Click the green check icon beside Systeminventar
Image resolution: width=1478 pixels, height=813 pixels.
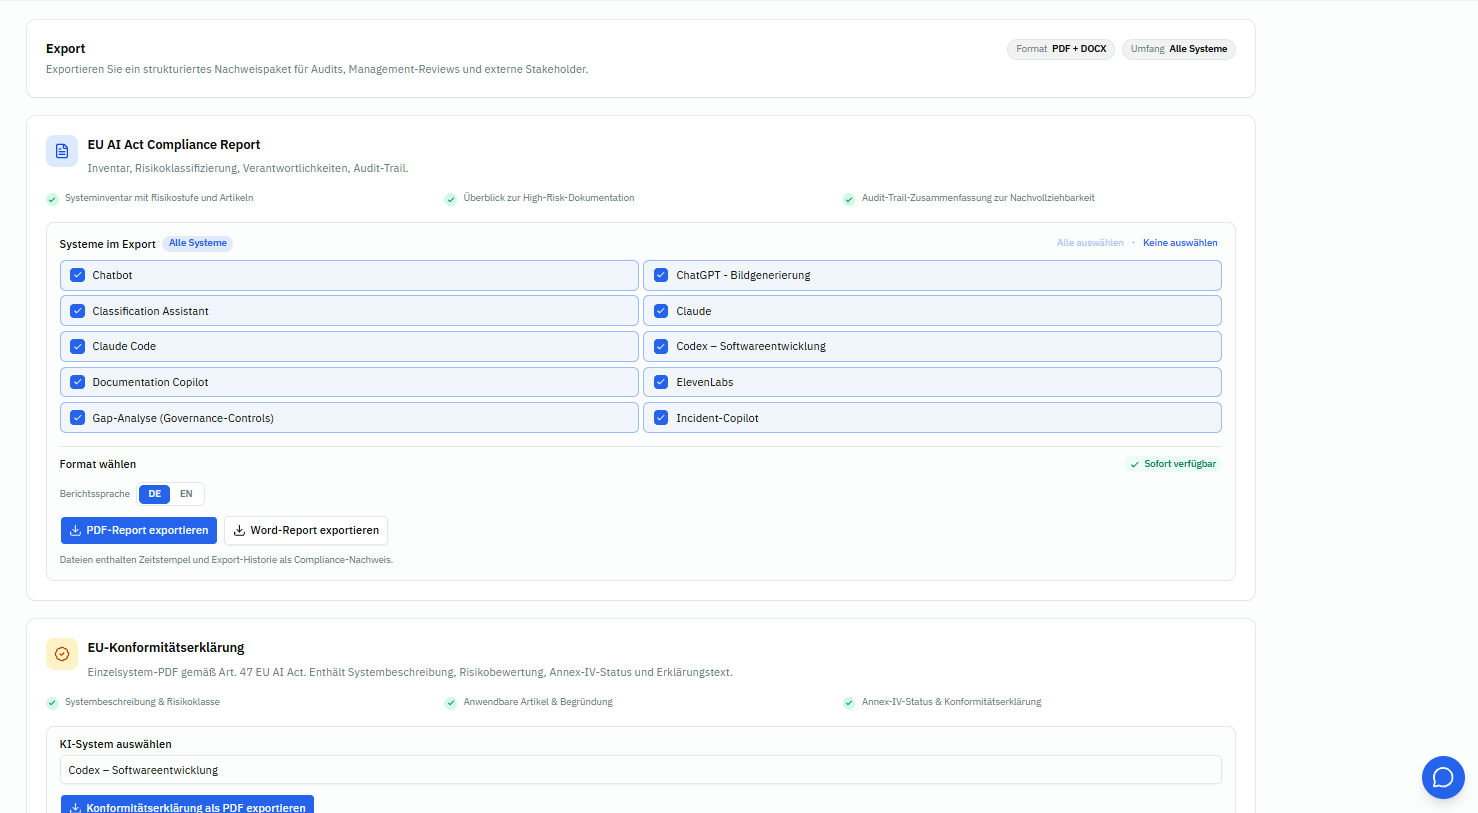tap(52, 199)
